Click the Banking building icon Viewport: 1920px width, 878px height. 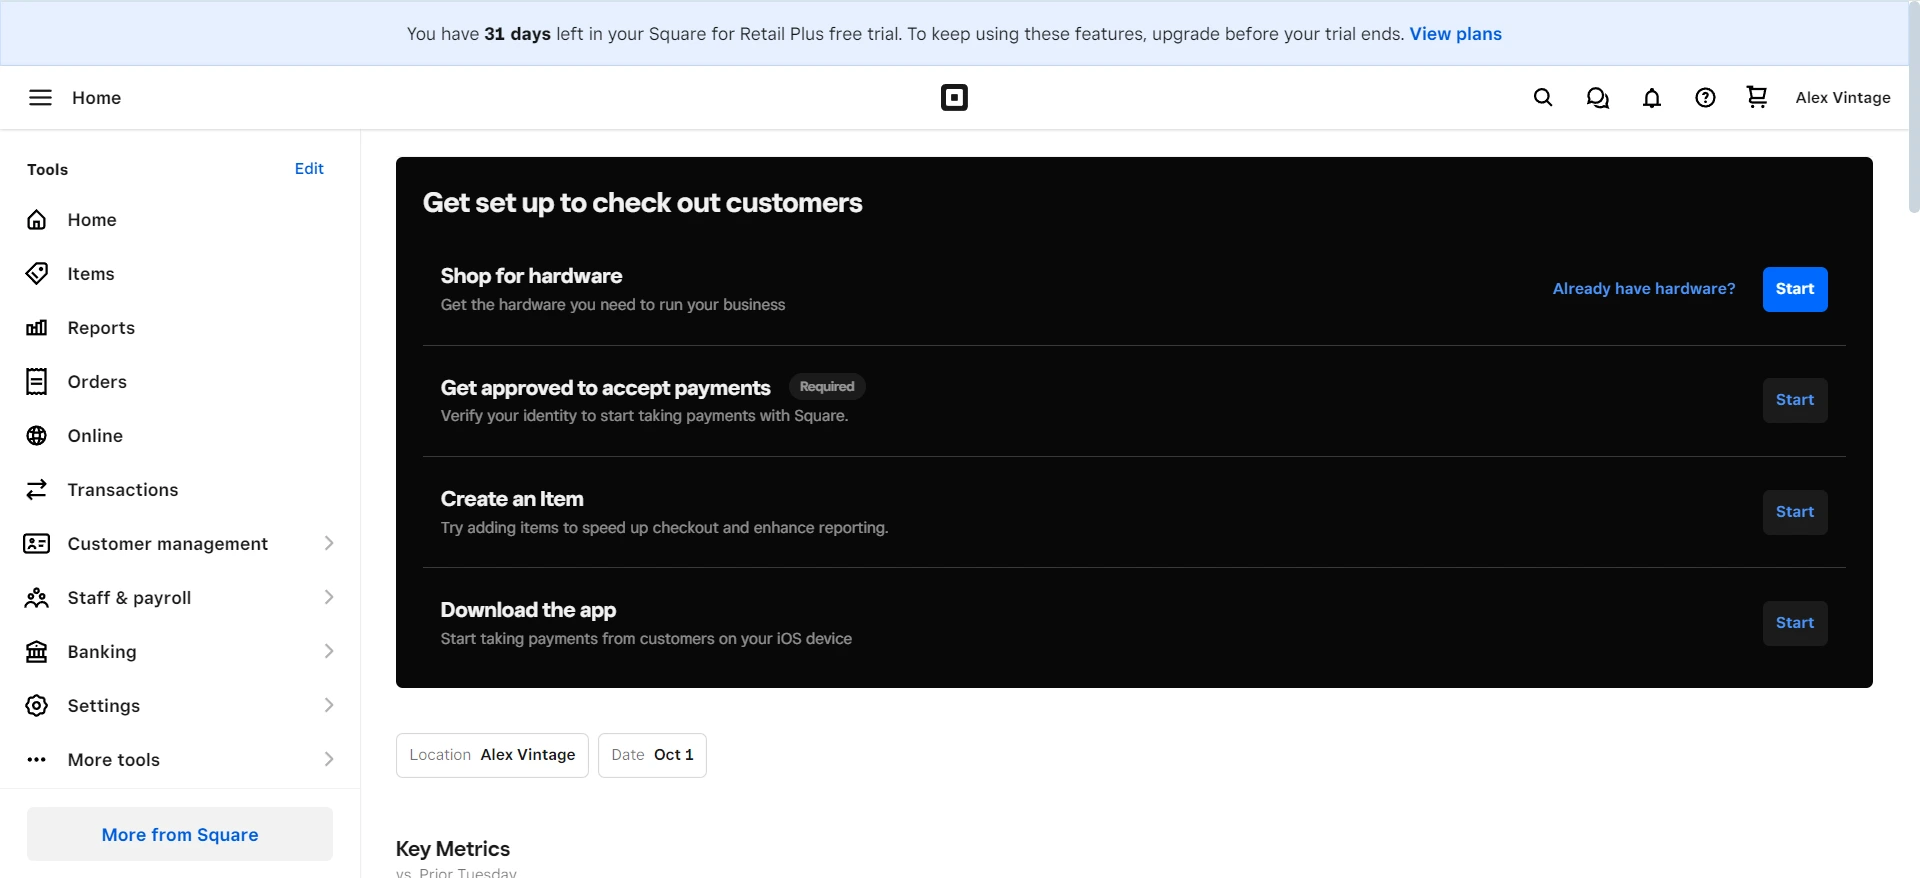[37, 652]
